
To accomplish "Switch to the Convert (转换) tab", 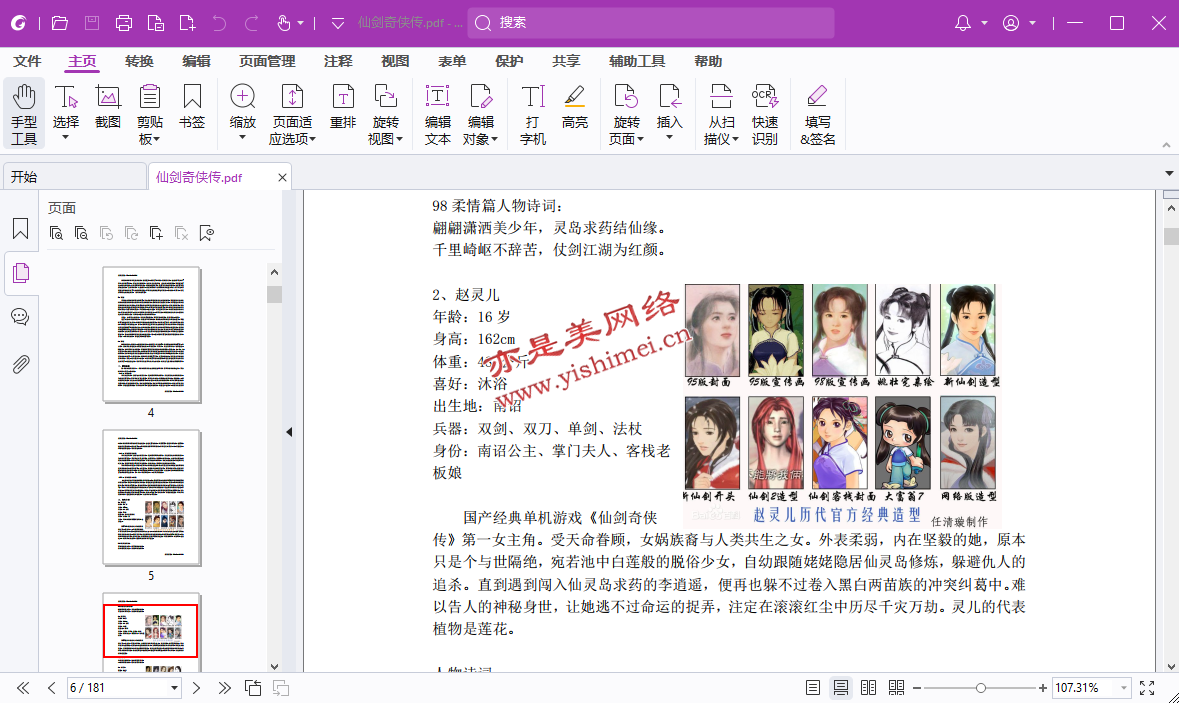I will [x=139, y=62].
